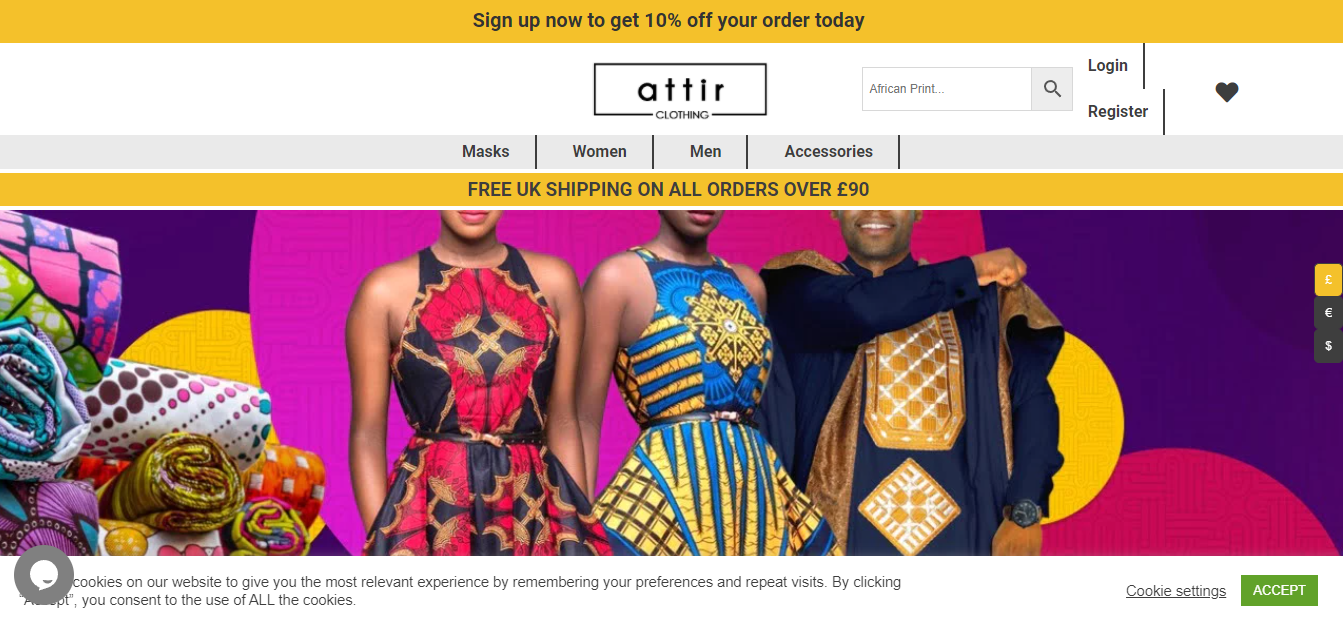
Task: Open the Register link
Action: click(1118, 112)
